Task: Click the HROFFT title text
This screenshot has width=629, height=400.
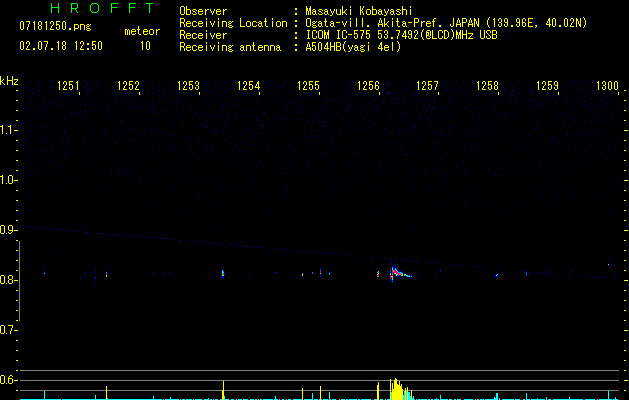Action: coord(102,8)
